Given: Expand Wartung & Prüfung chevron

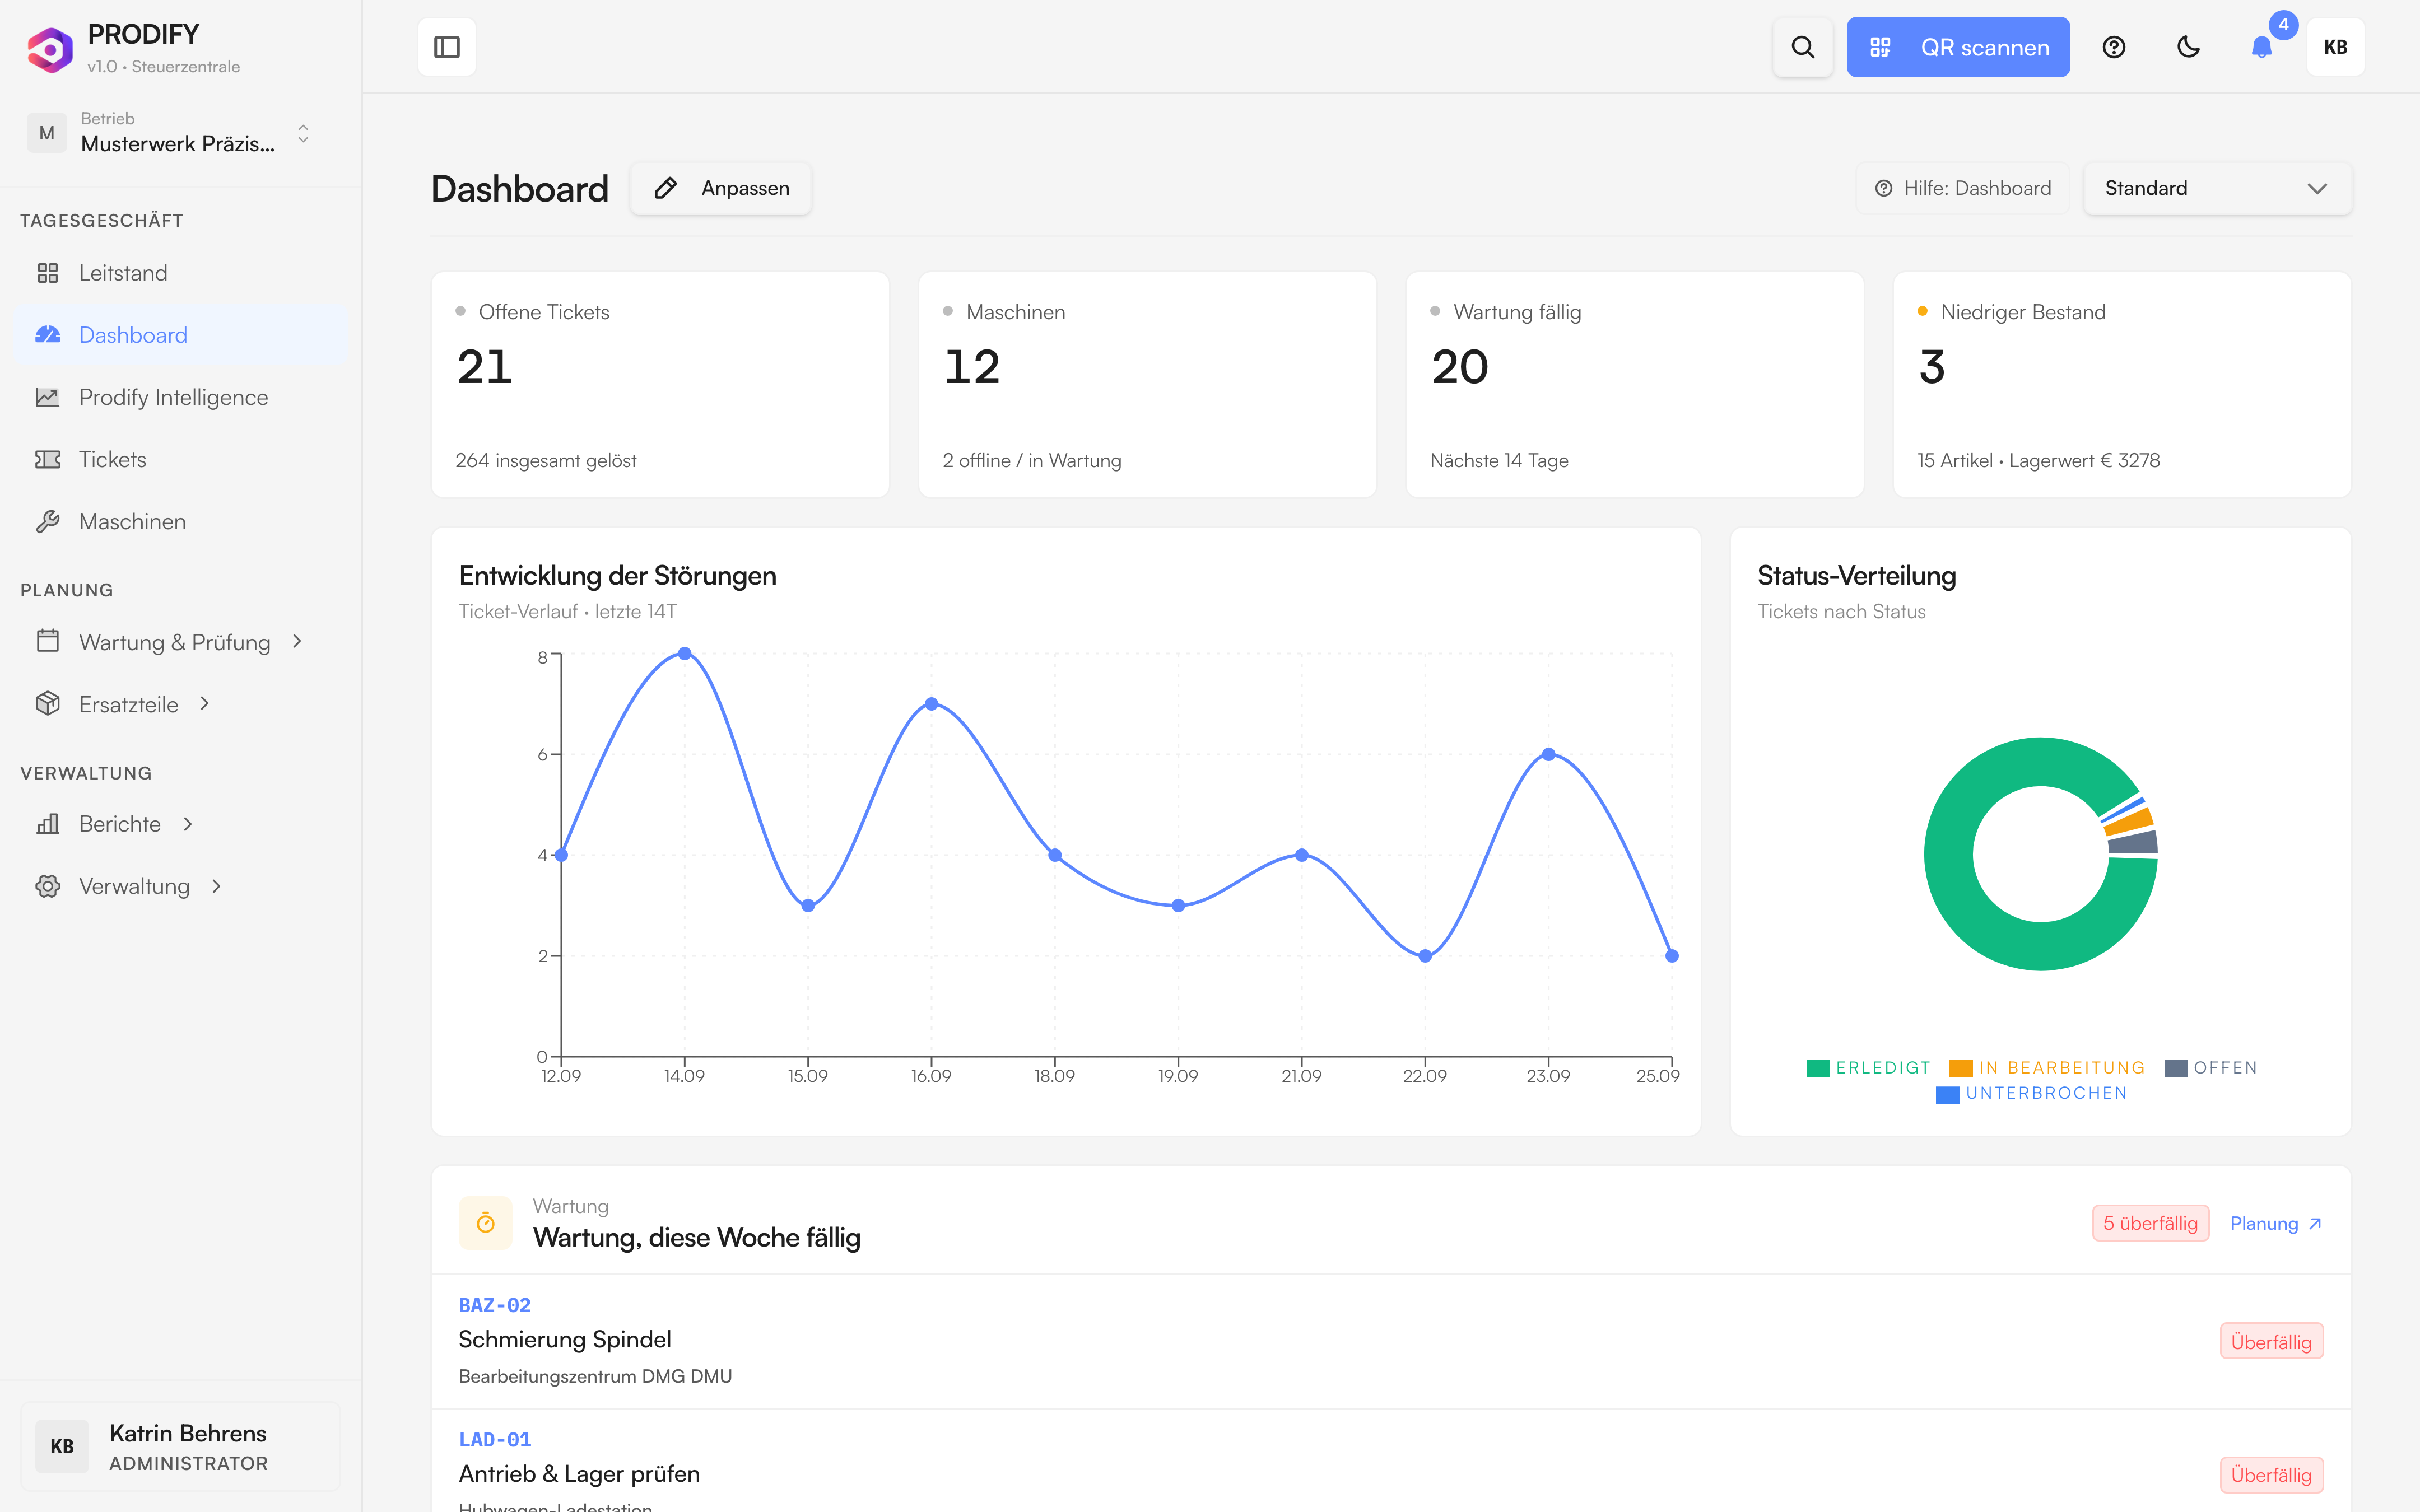Looking at the screenshot, I should [x=297, y=641].
